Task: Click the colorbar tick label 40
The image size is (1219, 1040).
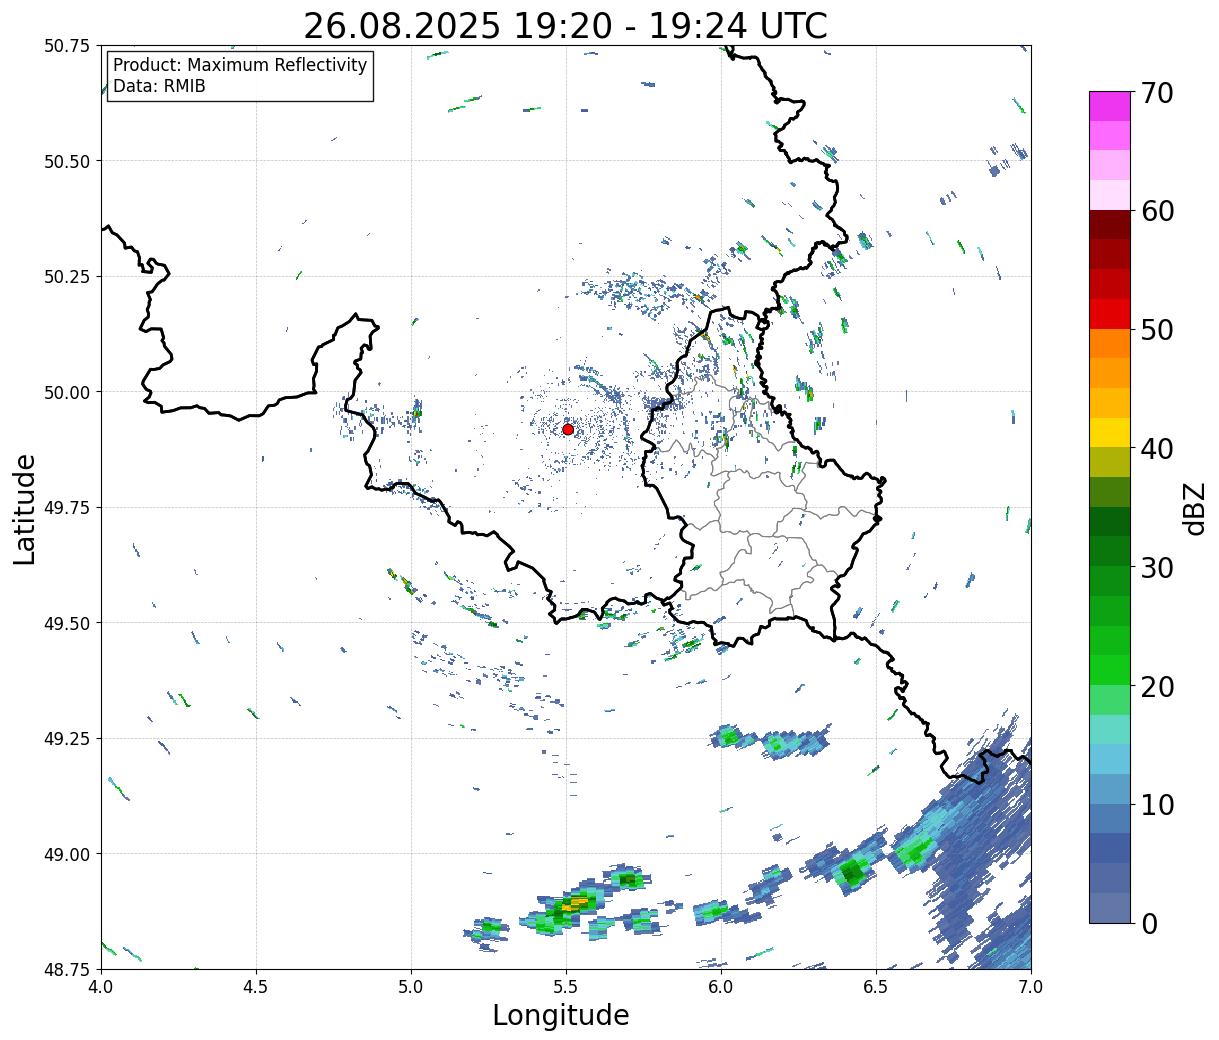Action: [1156, 448]
